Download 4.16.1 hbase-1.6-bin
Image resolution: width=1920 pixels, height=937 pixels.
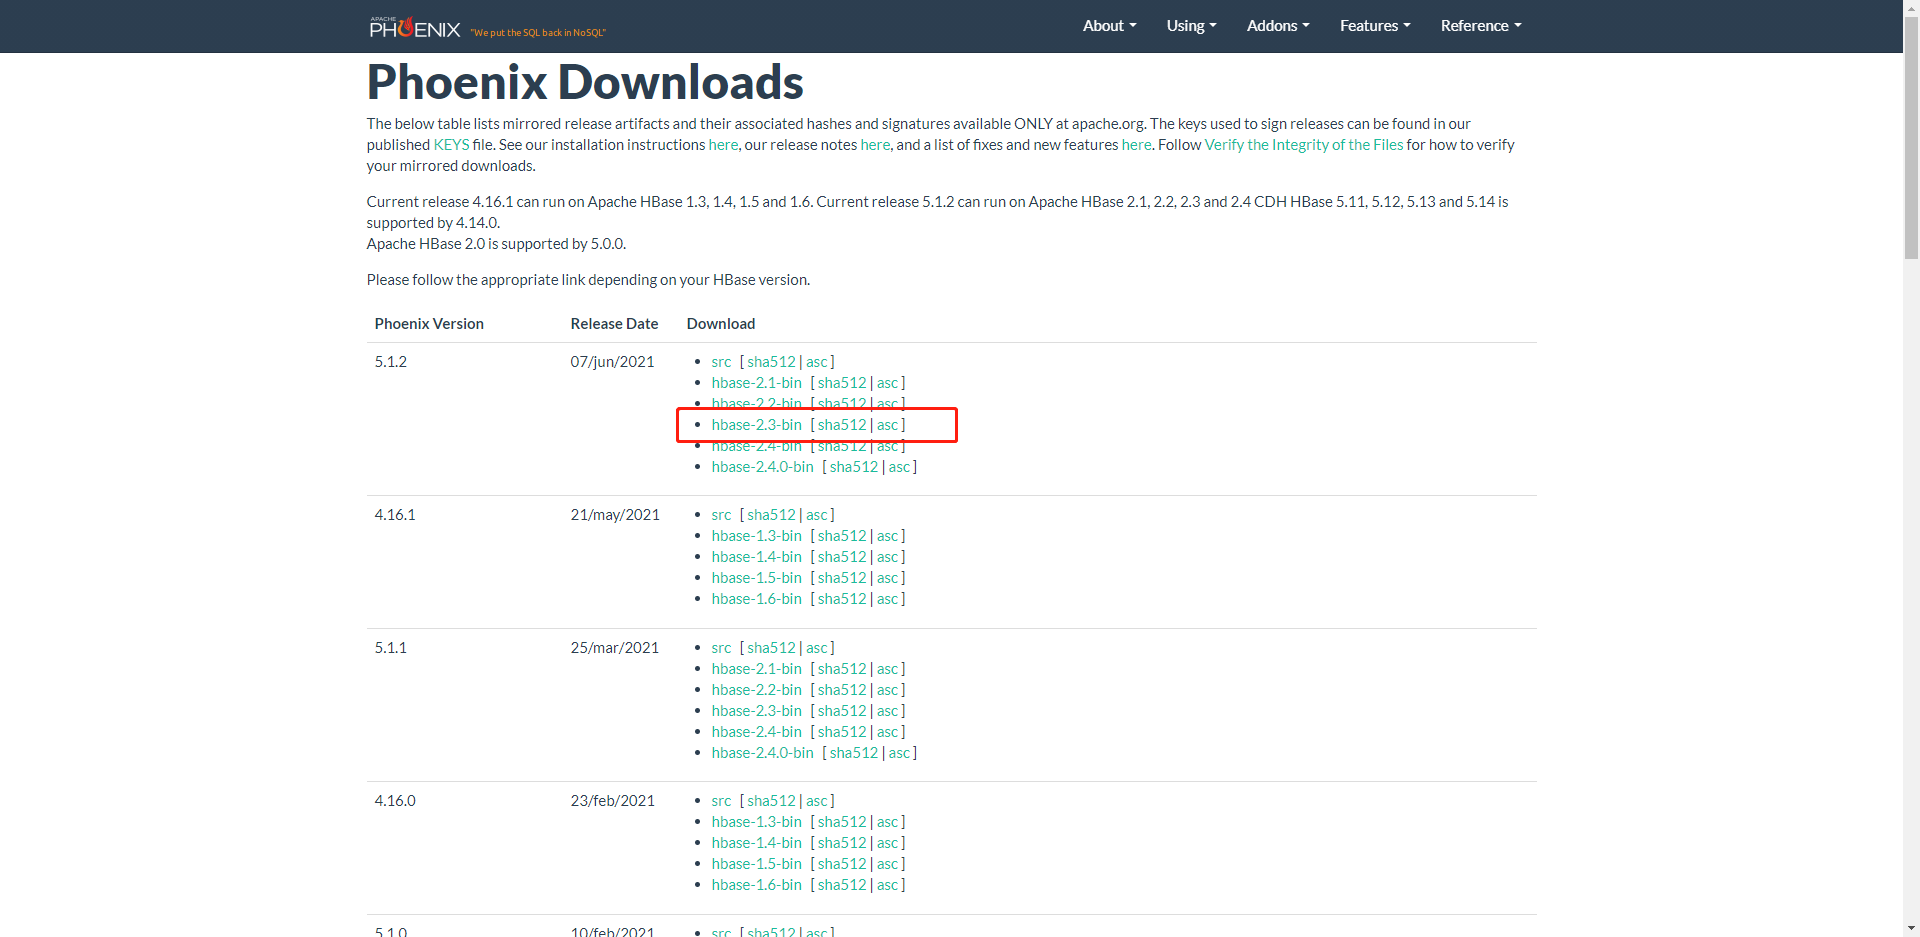[x=757, y=599]
